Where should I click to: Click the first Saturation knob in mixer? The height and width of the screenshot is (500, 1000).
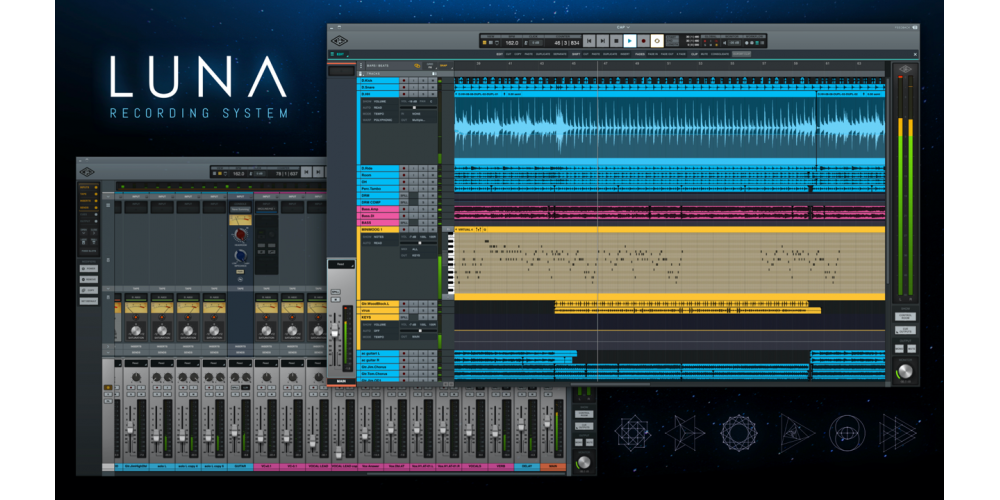tap(136, 330)
